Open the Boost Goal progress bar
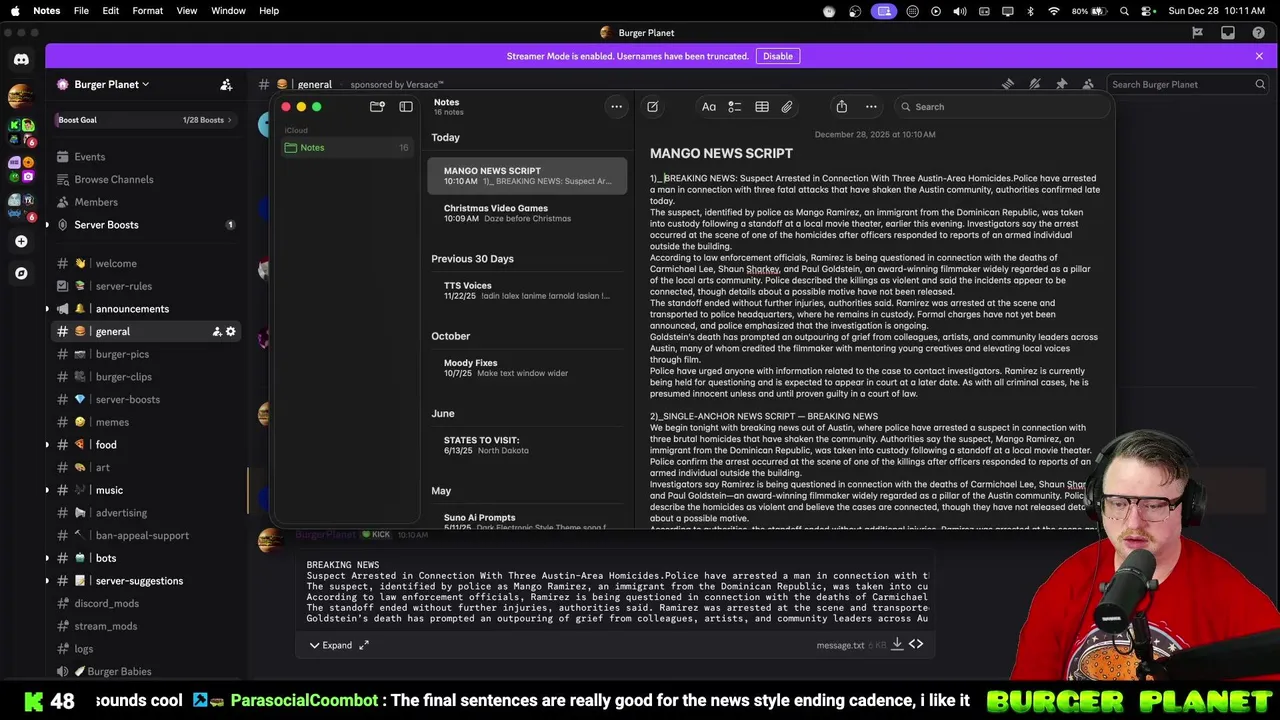Viewport: 1280px width, 720px height. pyautogui.click(x=144, y=120)
